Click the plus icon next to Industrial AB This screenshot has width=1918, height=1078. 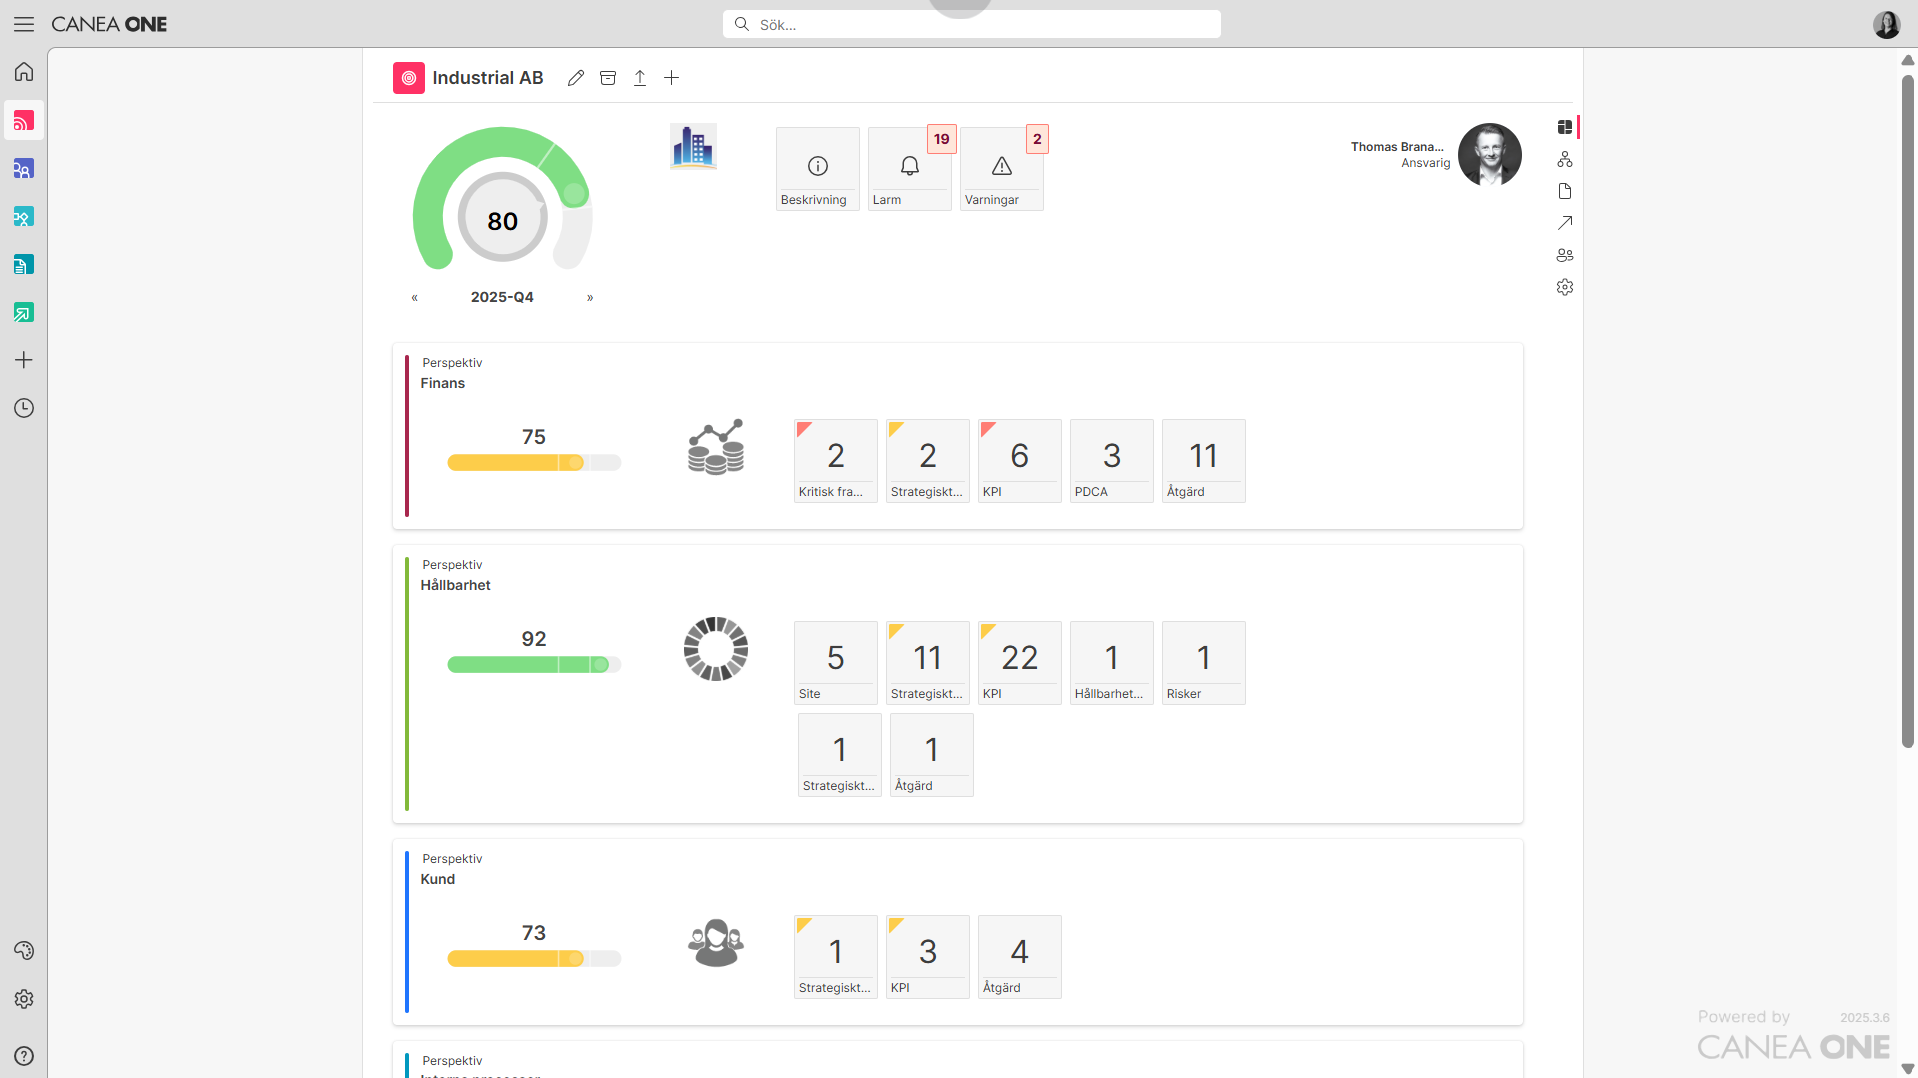coord(672,78)
